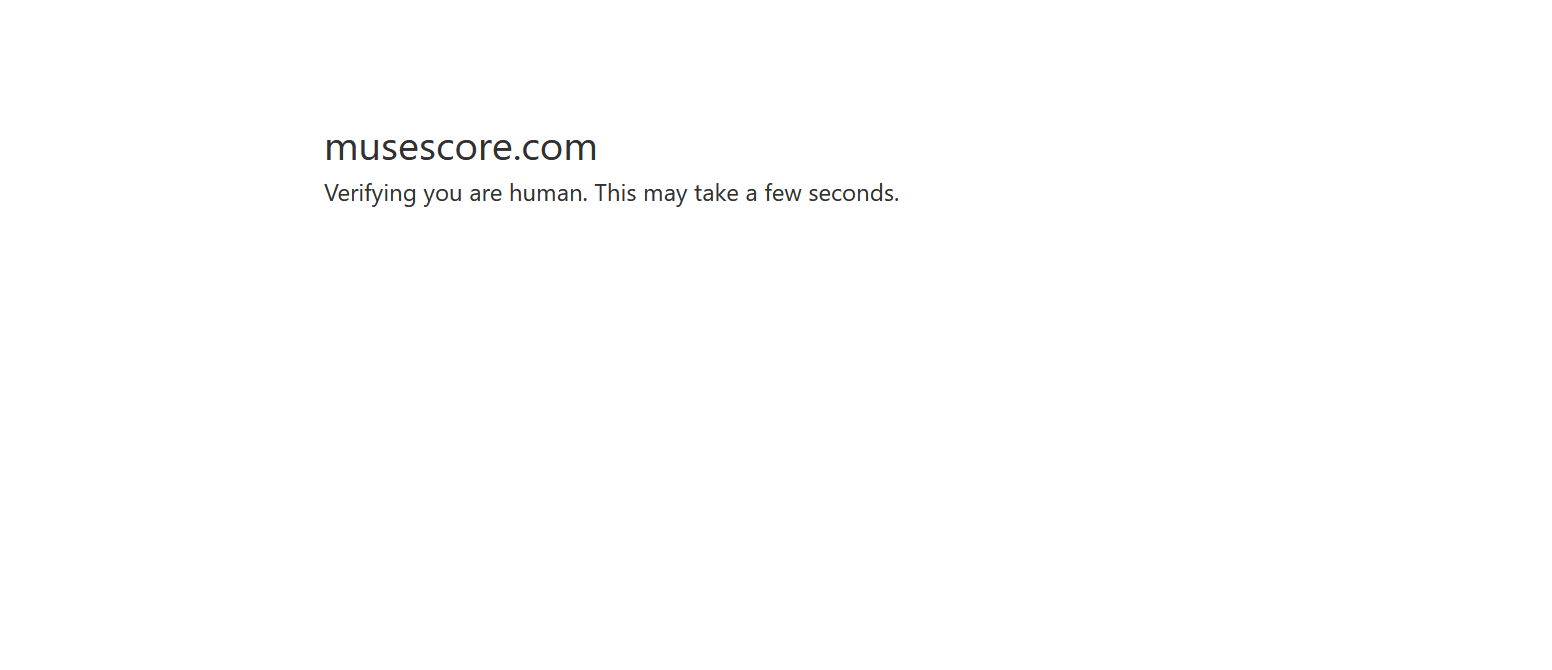The image size is (1552, 670).
Task: Click the word "are" before "human"
Action: (x=486, y=194)
